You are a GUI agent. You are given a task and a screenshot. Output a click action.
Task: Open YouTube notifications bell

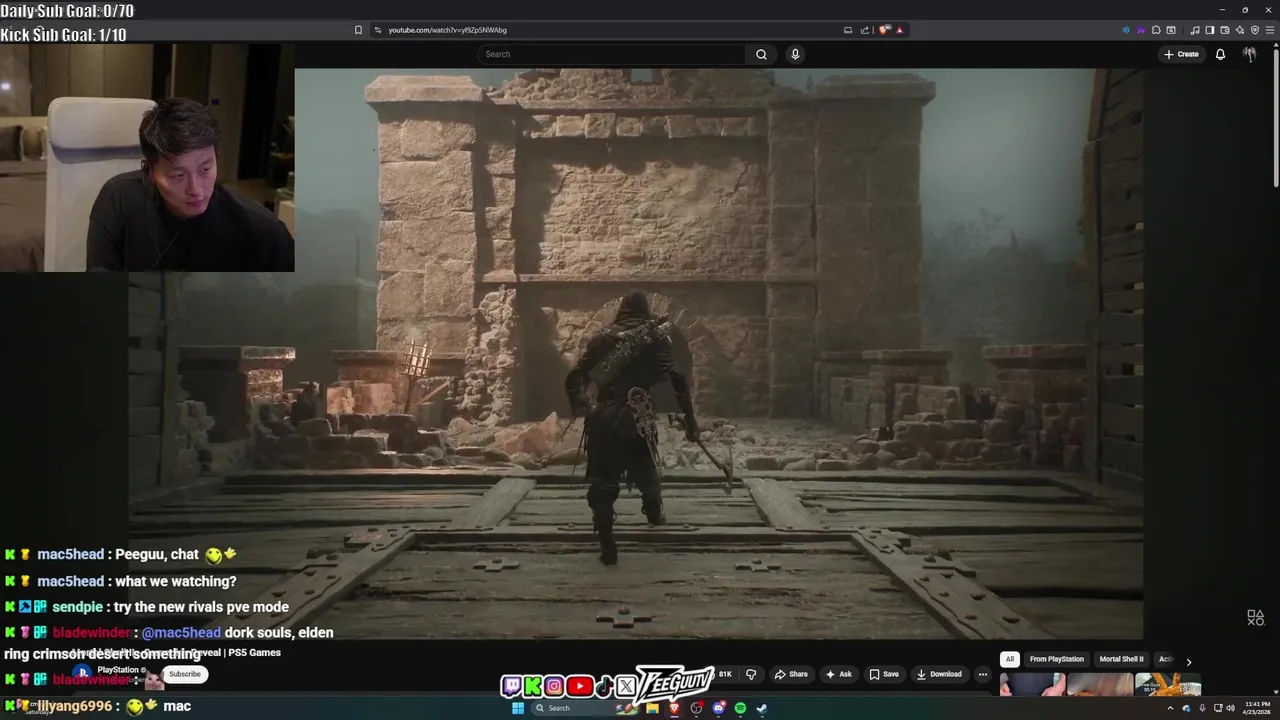(x=1220, y=54)
